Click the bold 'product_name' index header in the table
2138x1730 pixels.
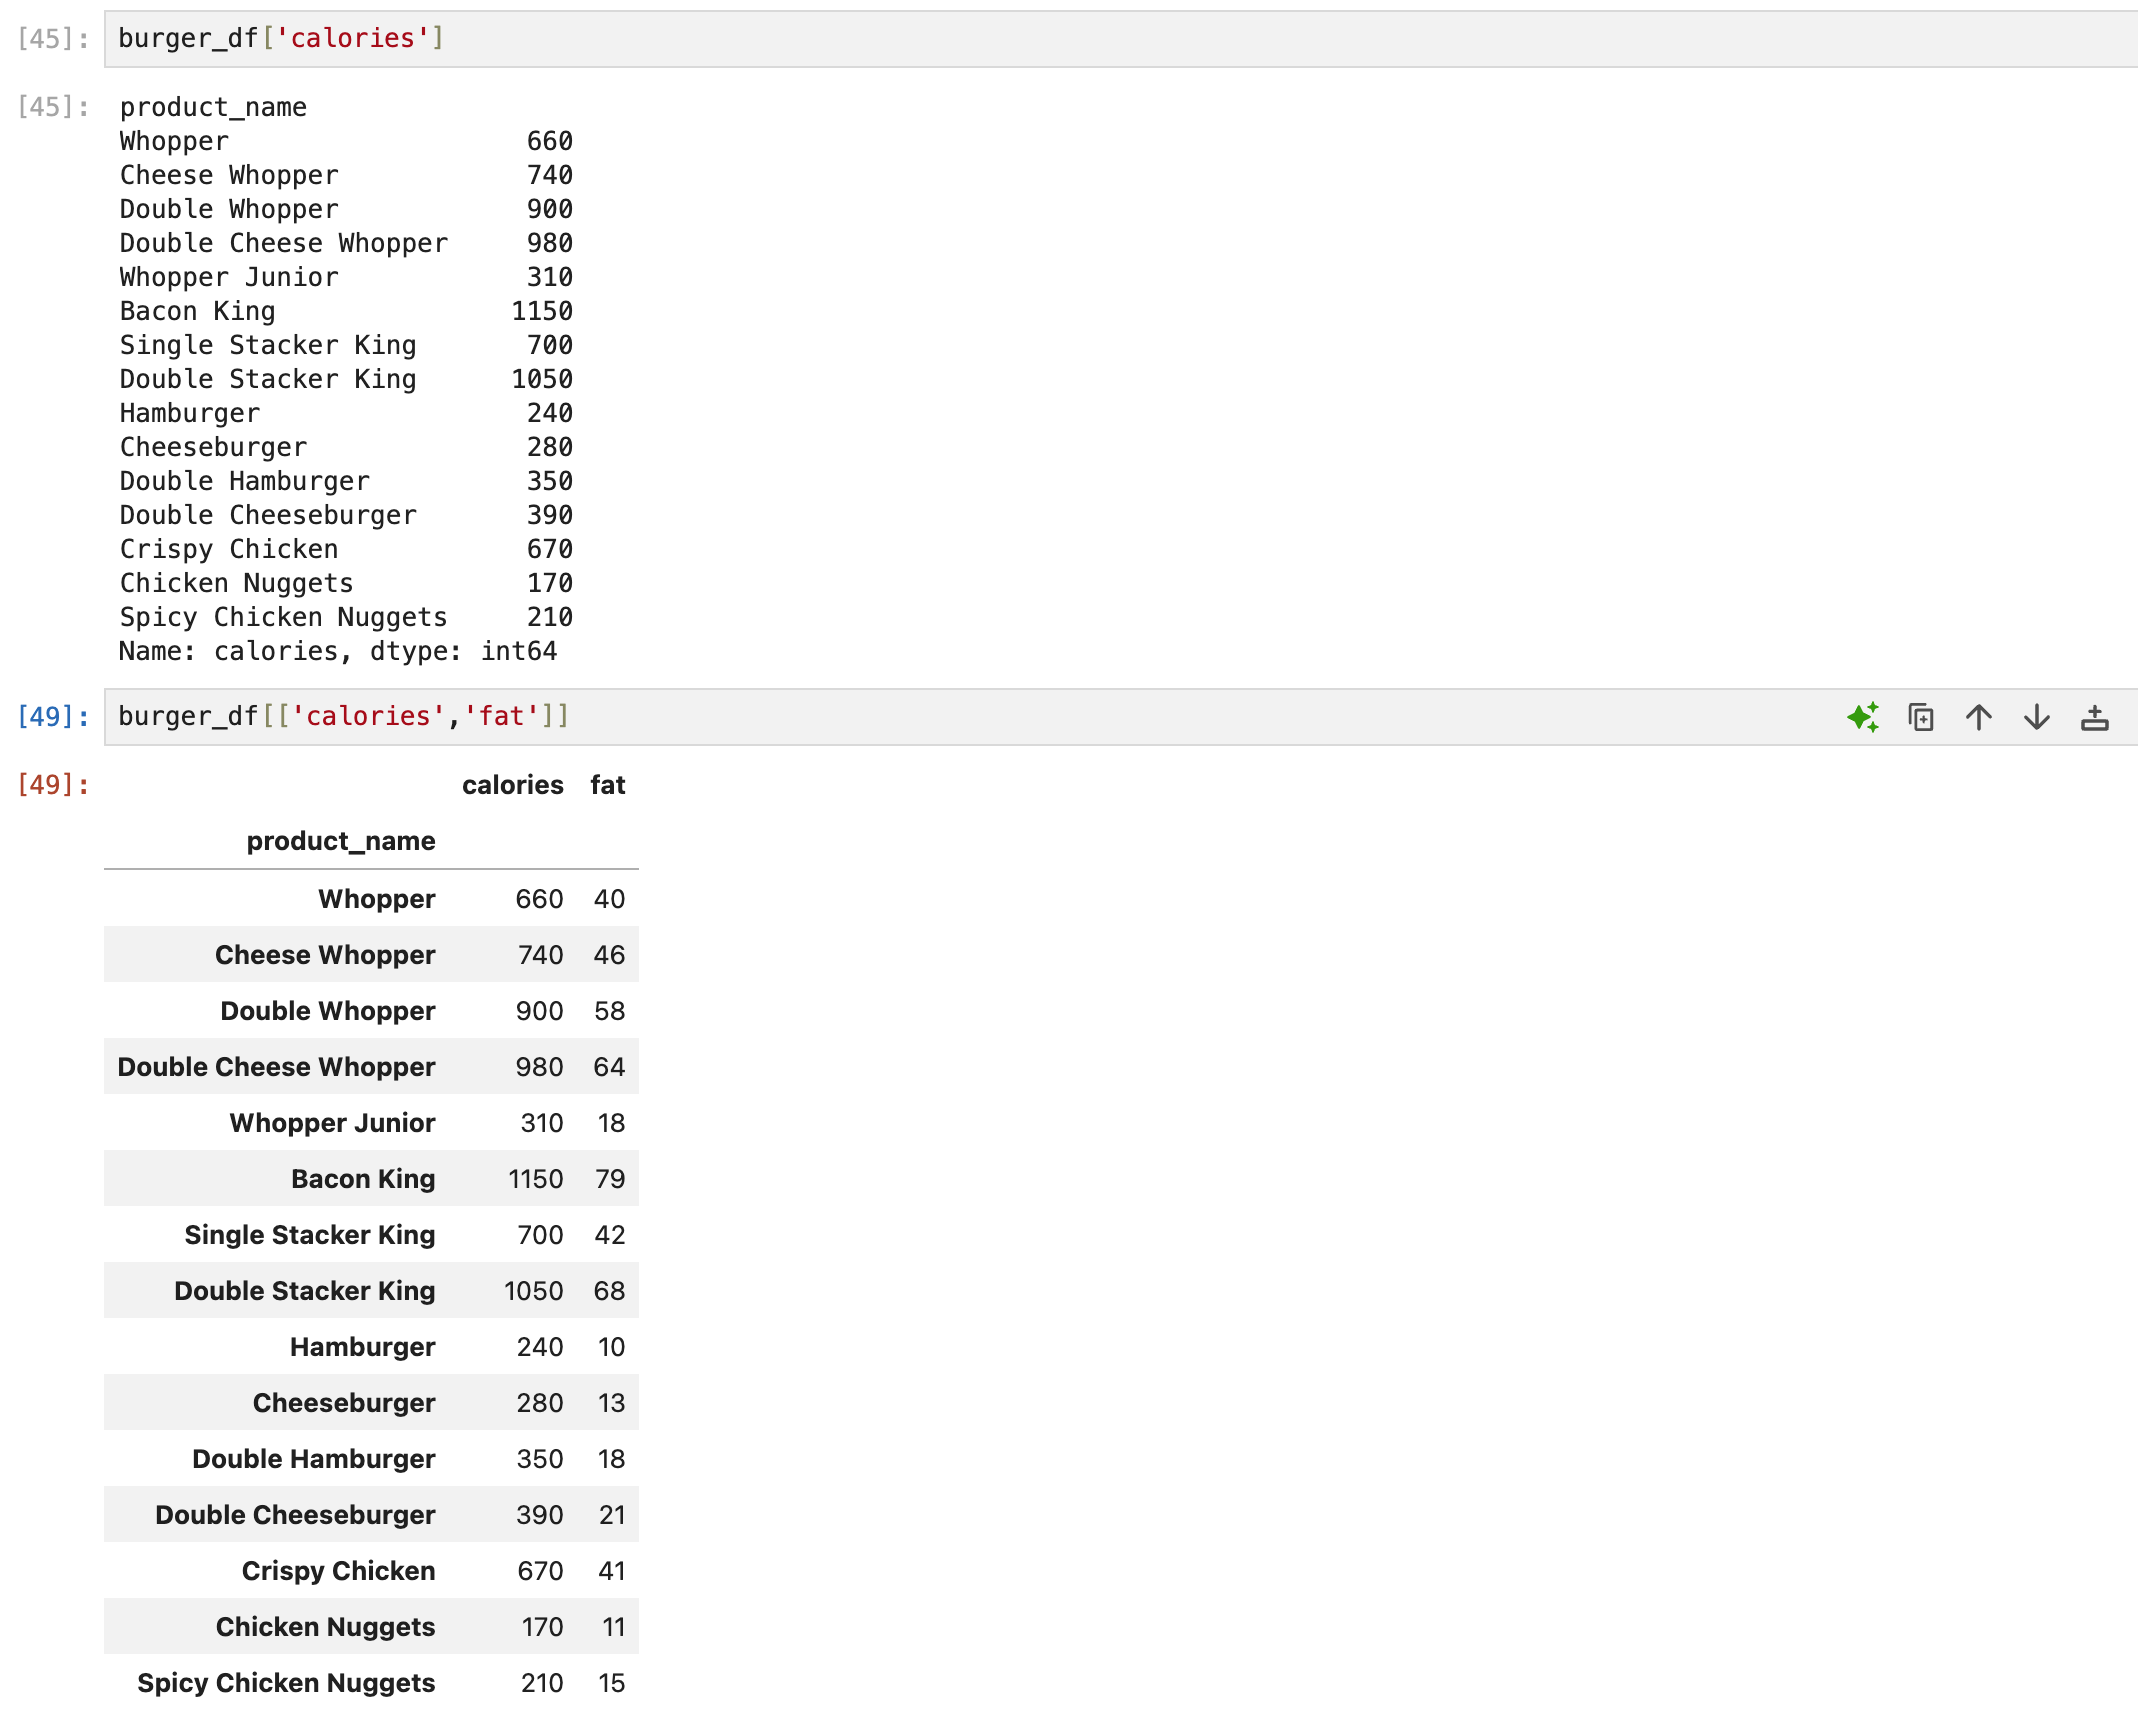pos(341,841)
